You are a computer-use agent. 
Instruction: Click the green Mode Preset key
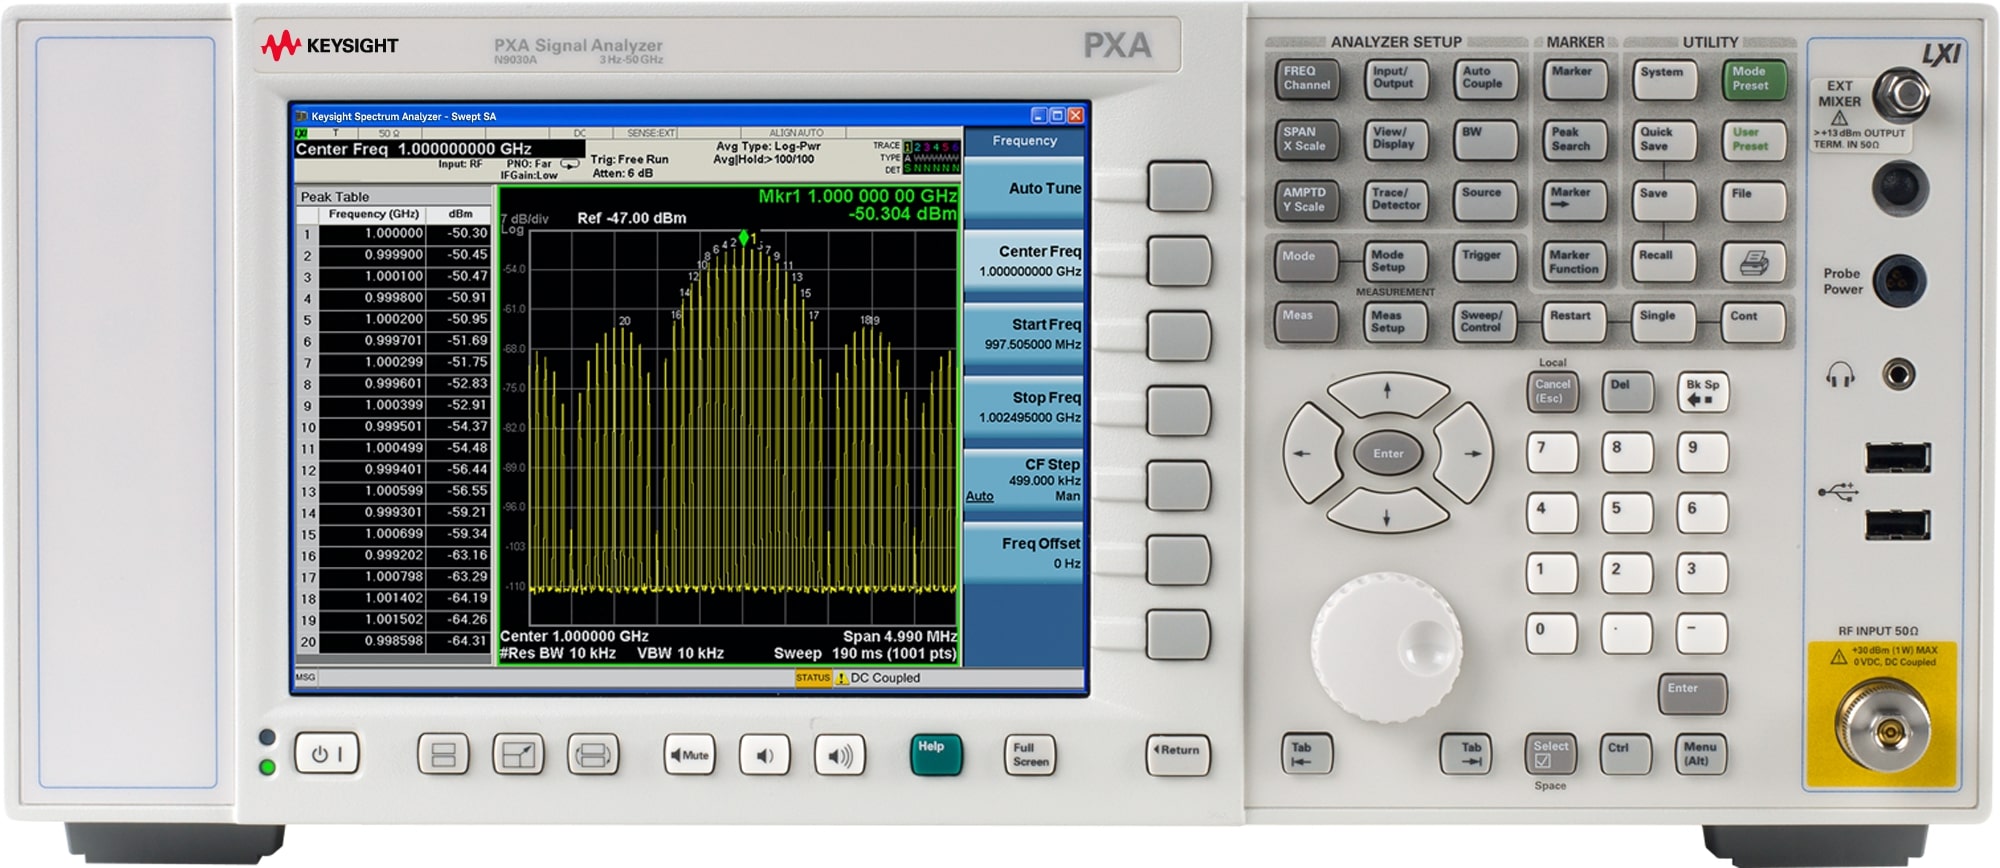point(1754,80)
